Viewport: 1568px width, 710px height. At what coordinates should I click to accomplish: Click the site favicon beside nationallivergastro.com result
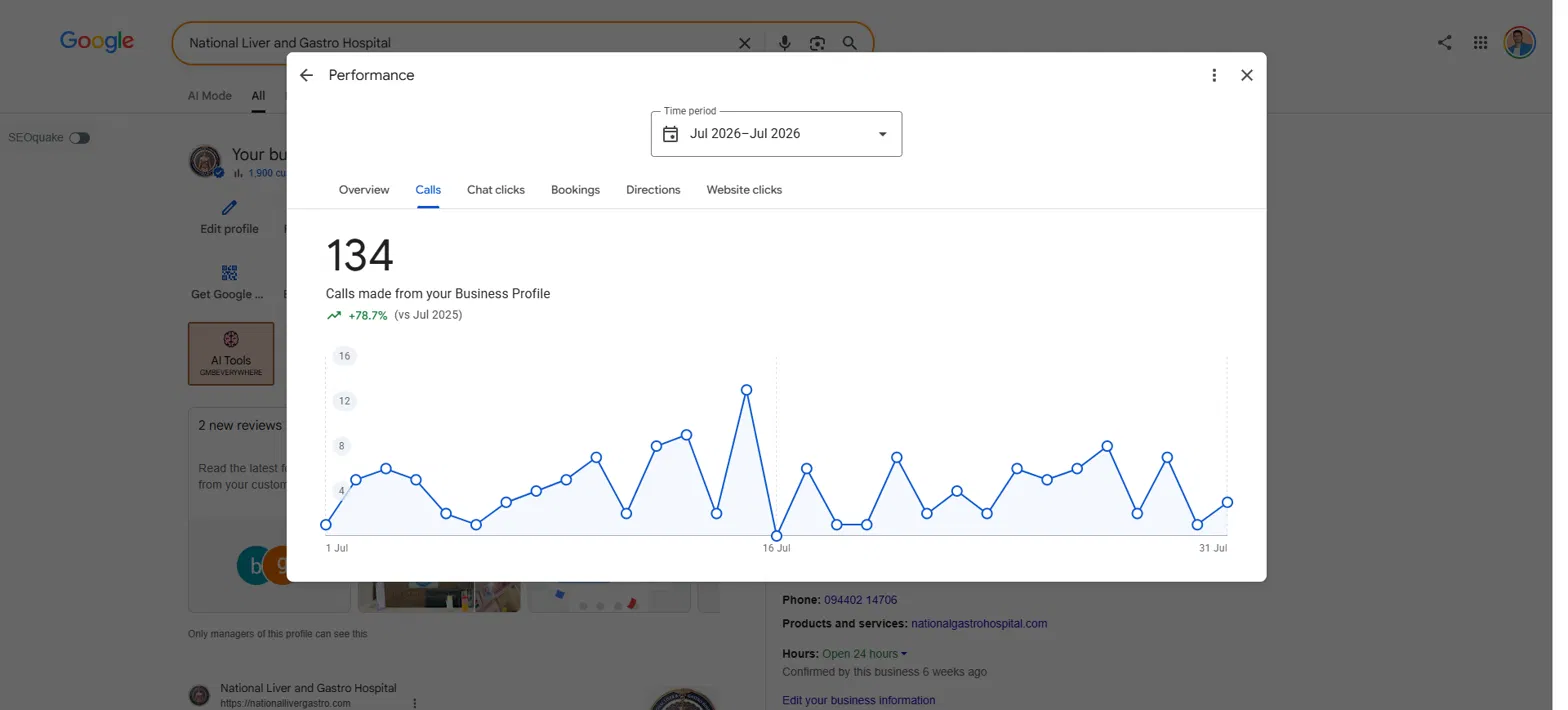tap(200, 695)
